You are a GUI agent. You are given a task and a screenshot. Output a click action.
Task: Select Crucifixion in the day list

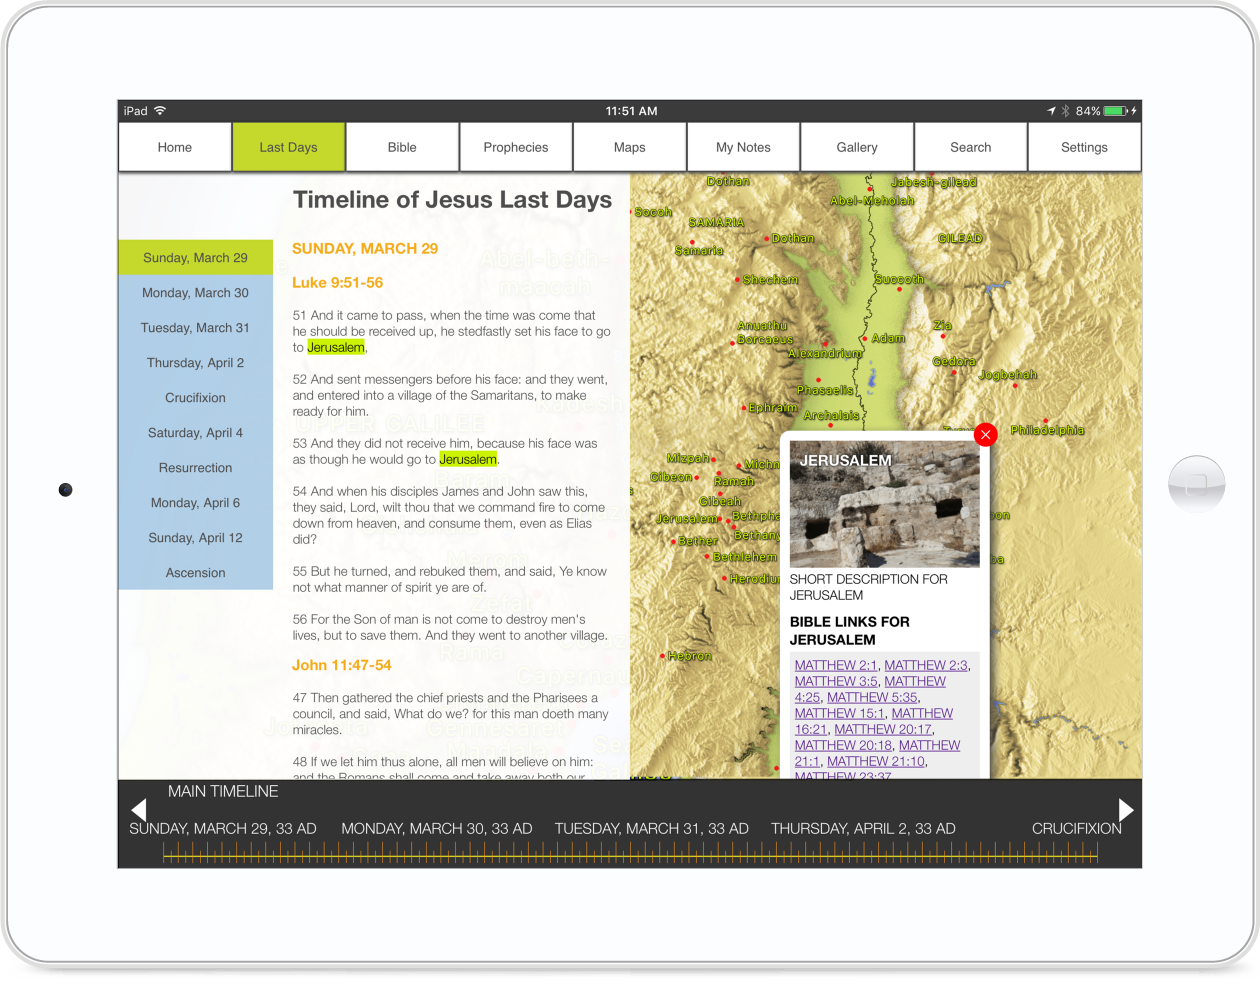(195, 398)
